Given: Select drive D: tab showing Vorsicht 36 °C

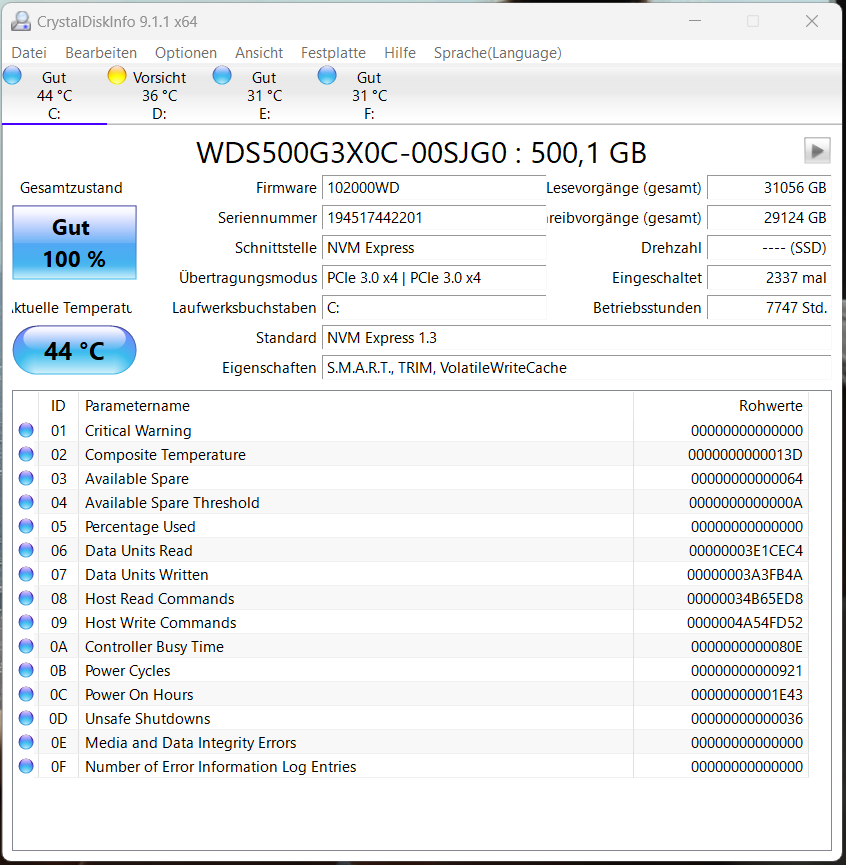Looking at the screenshot, I should pos(159,95).
